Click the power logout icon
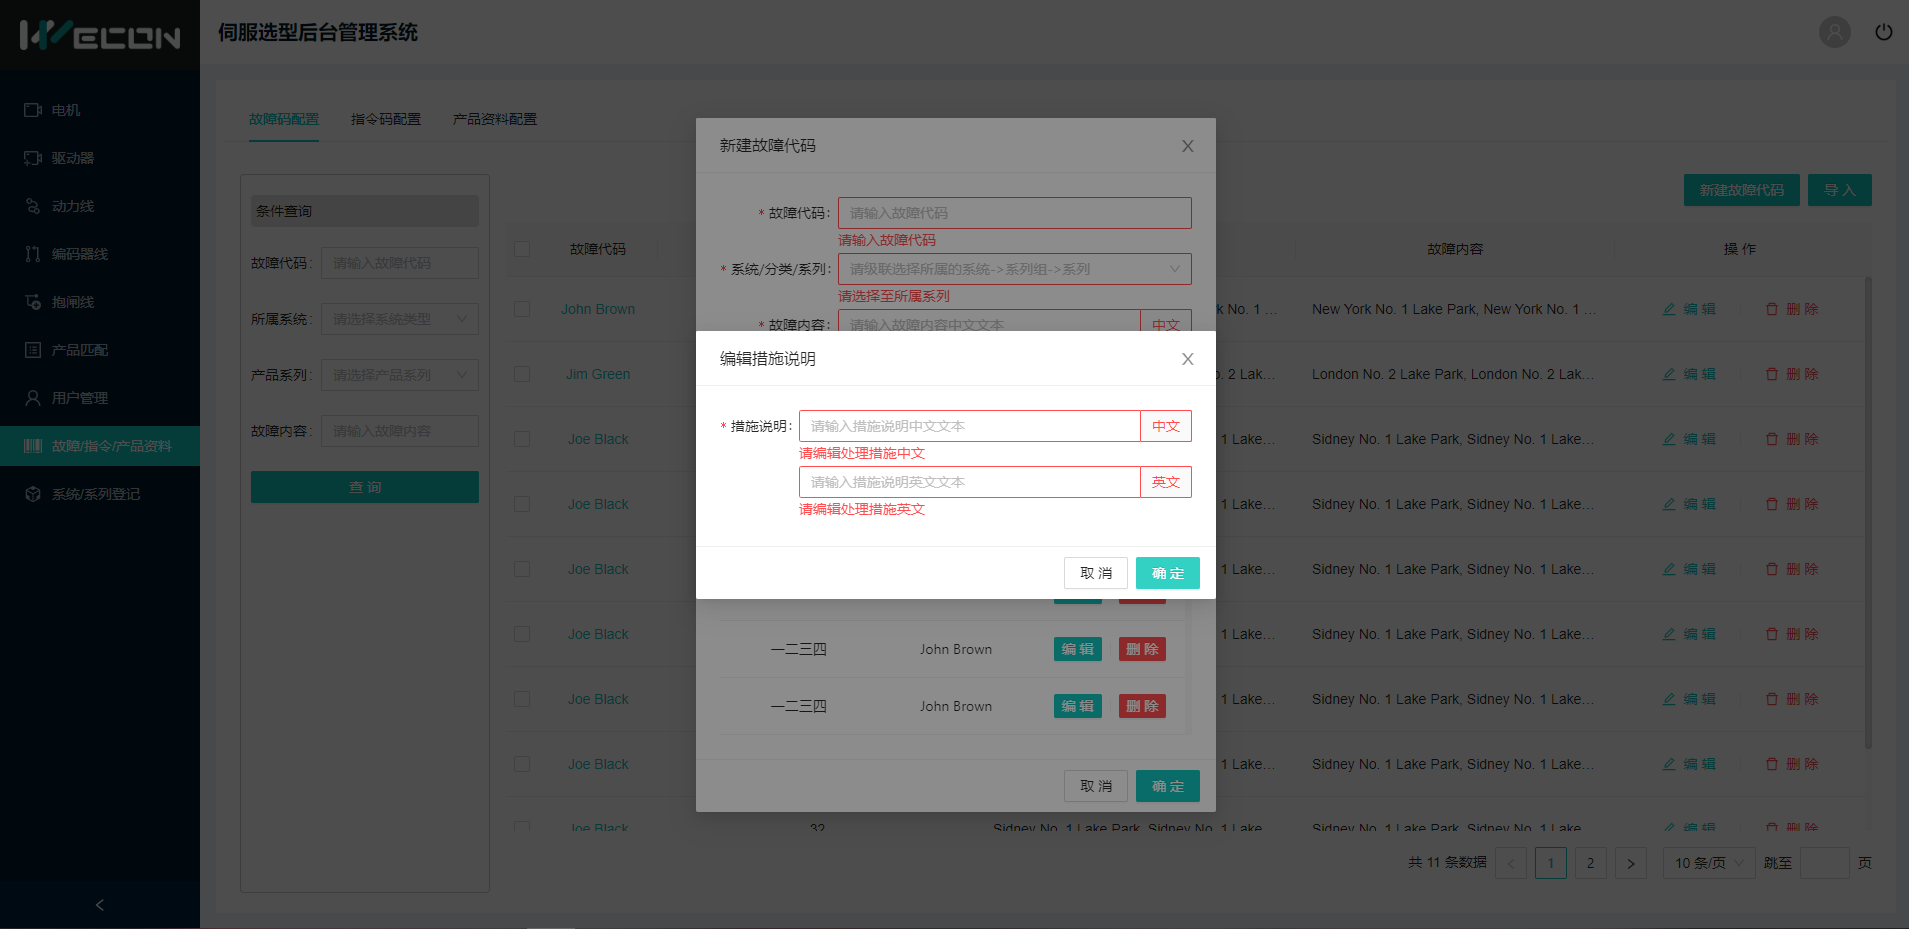This screenshot has height=929, width=1909. 1883,32
